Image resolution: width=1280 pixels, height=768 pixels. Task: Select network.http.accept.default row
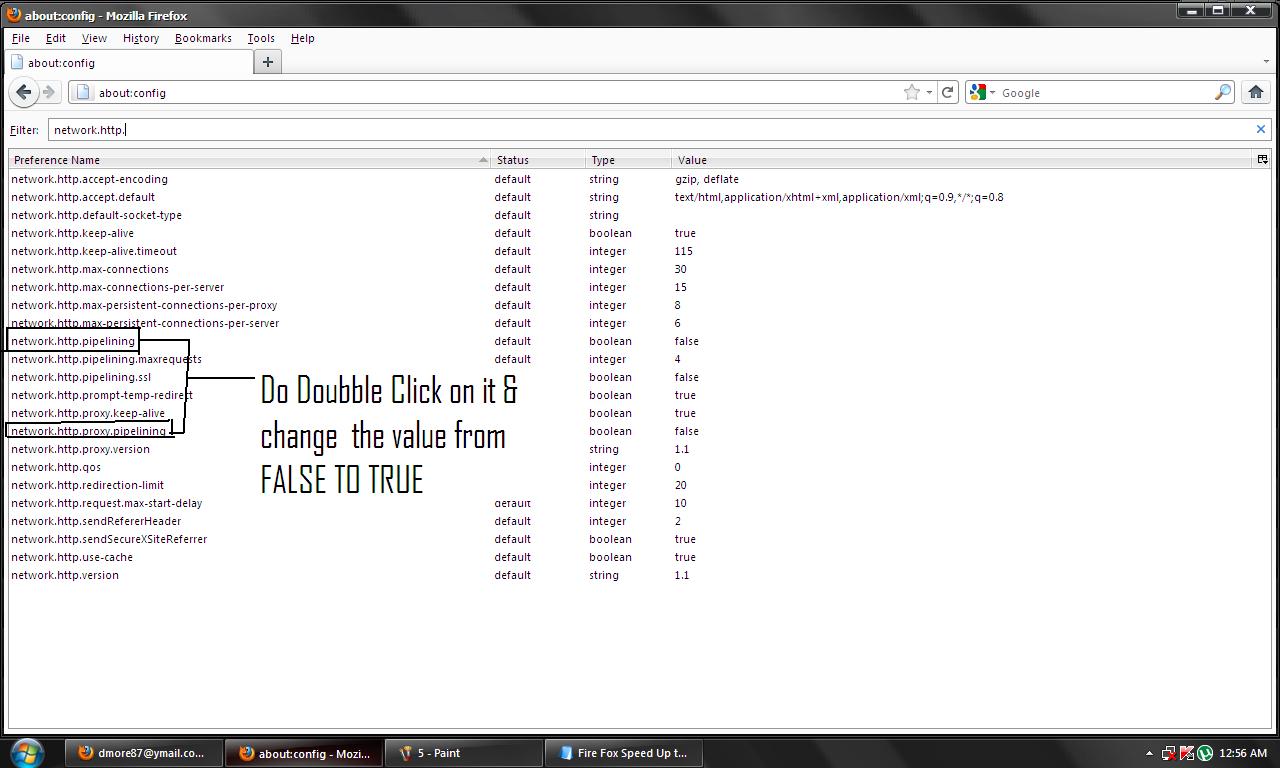pyautogui.click(x=640, y=197)
